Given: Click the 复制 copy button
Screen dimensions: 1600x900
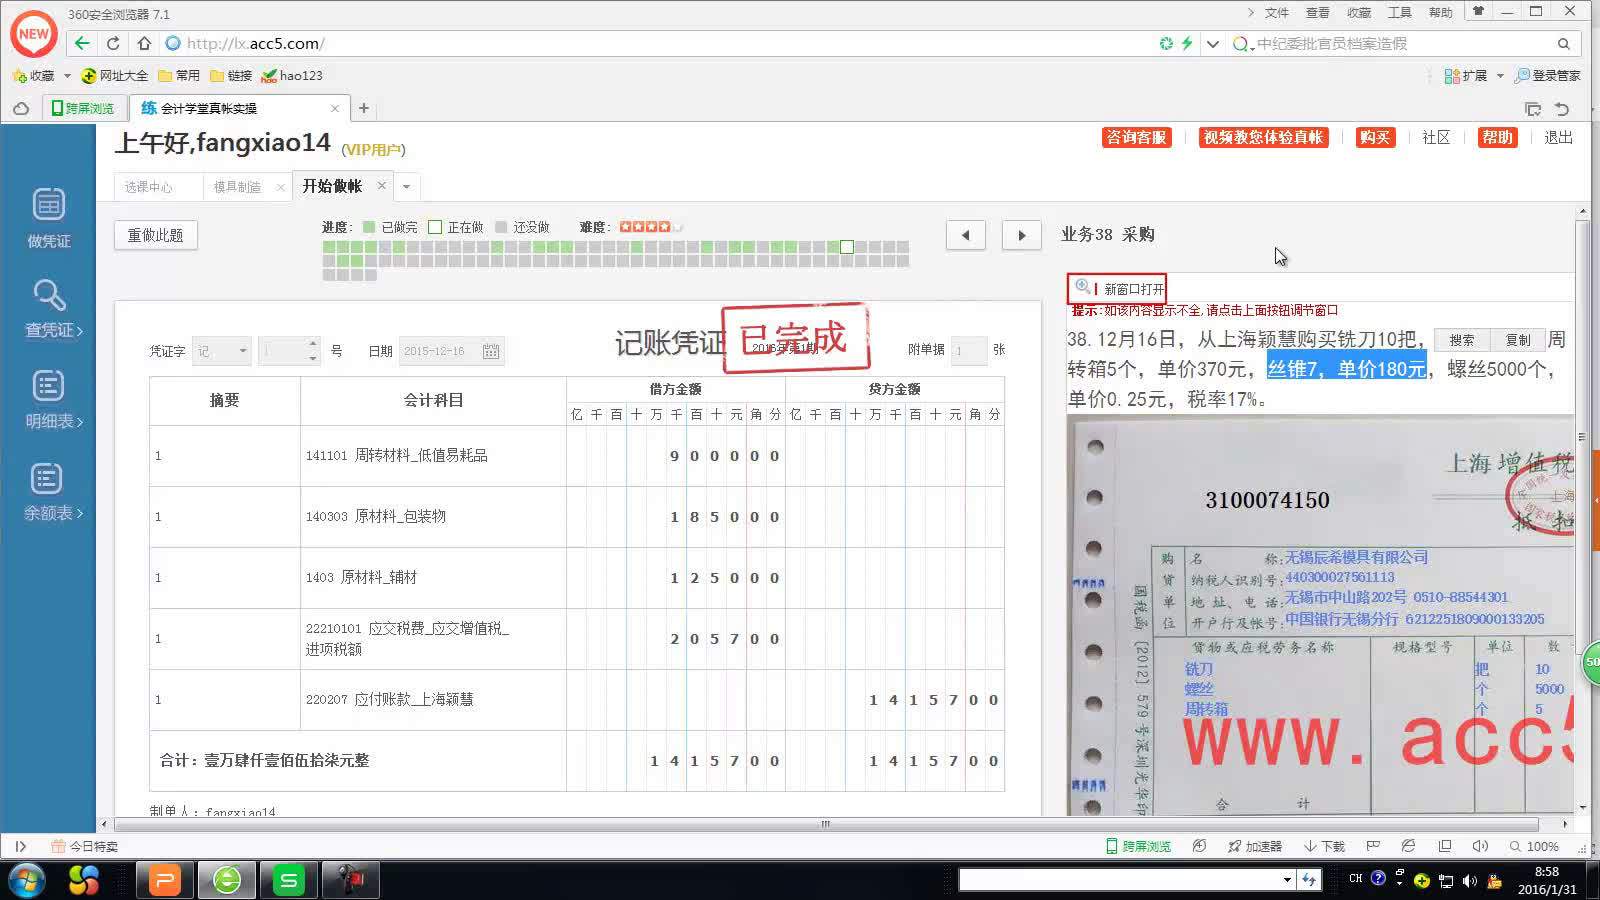Looking at the screenshot, I should 1519,339.
